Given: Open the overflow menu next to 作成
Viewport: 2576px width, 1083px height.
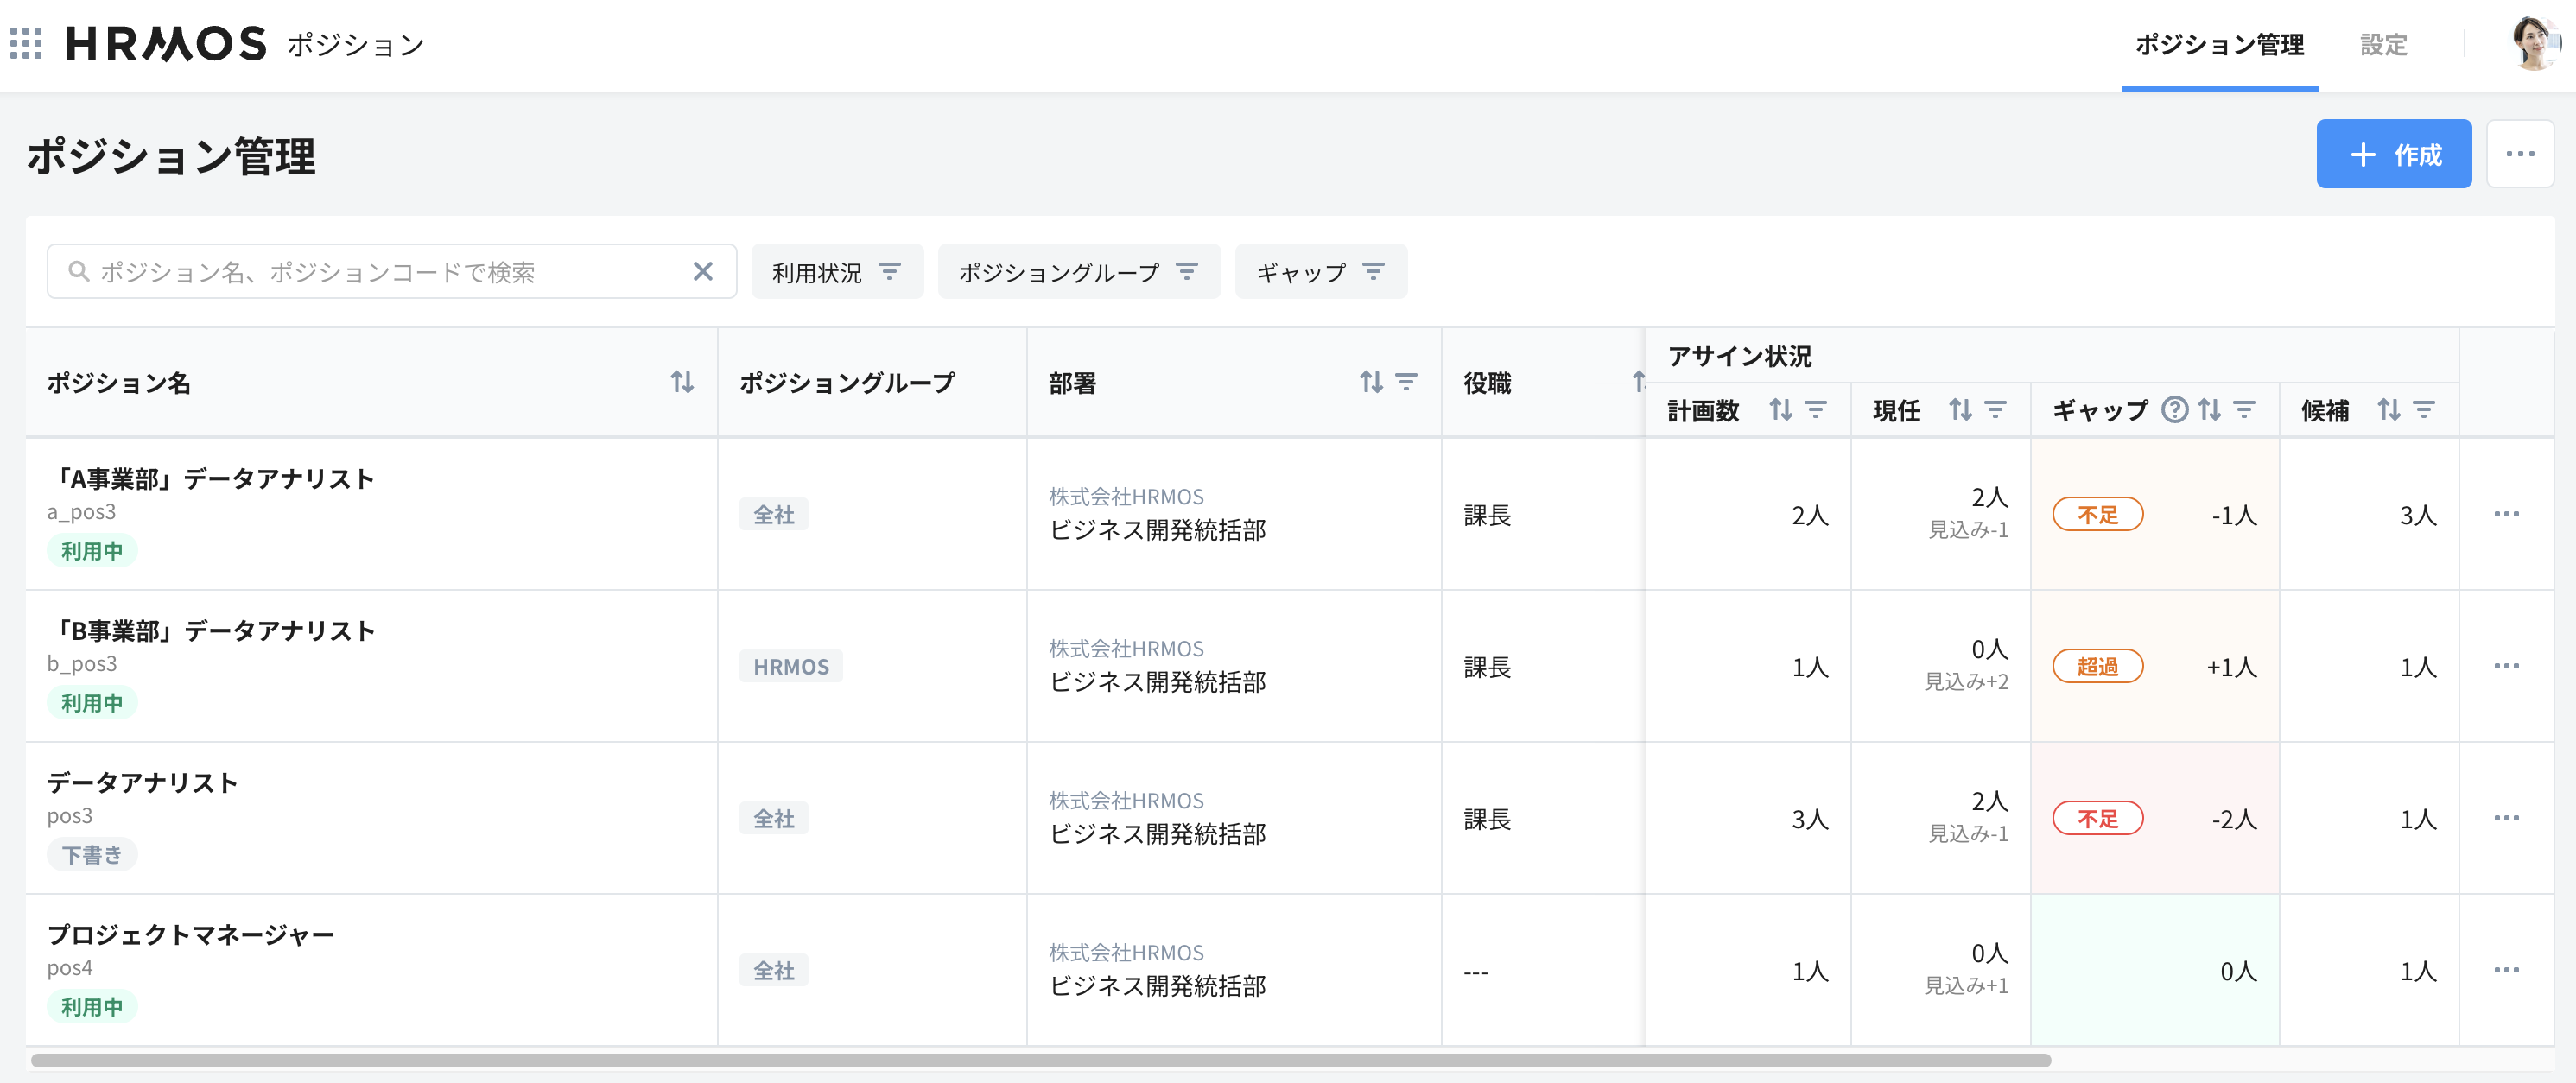Looking at the screenshot, I should tap(2521, 153).
